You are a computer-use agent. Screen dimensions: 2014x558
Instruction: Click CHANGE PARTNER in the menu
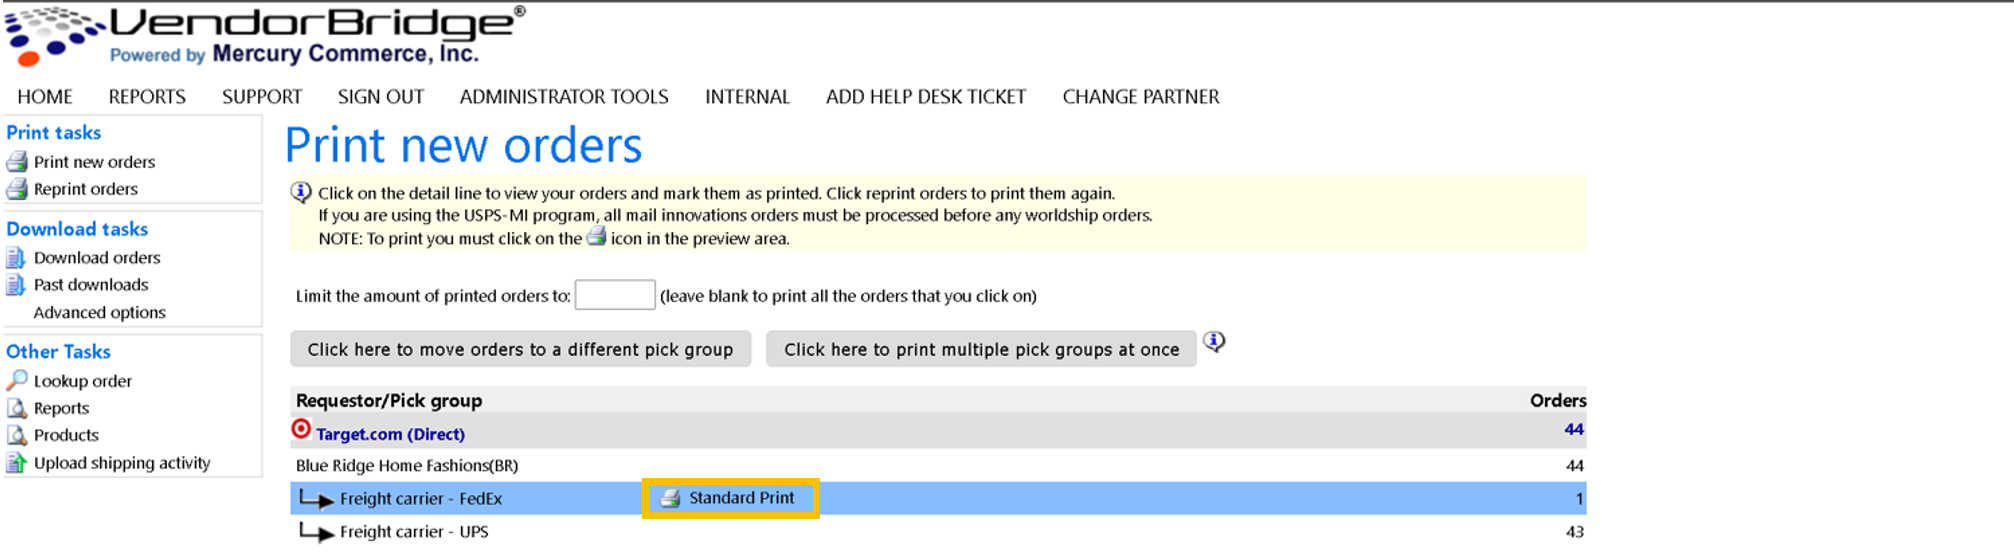click(1141, 97)
